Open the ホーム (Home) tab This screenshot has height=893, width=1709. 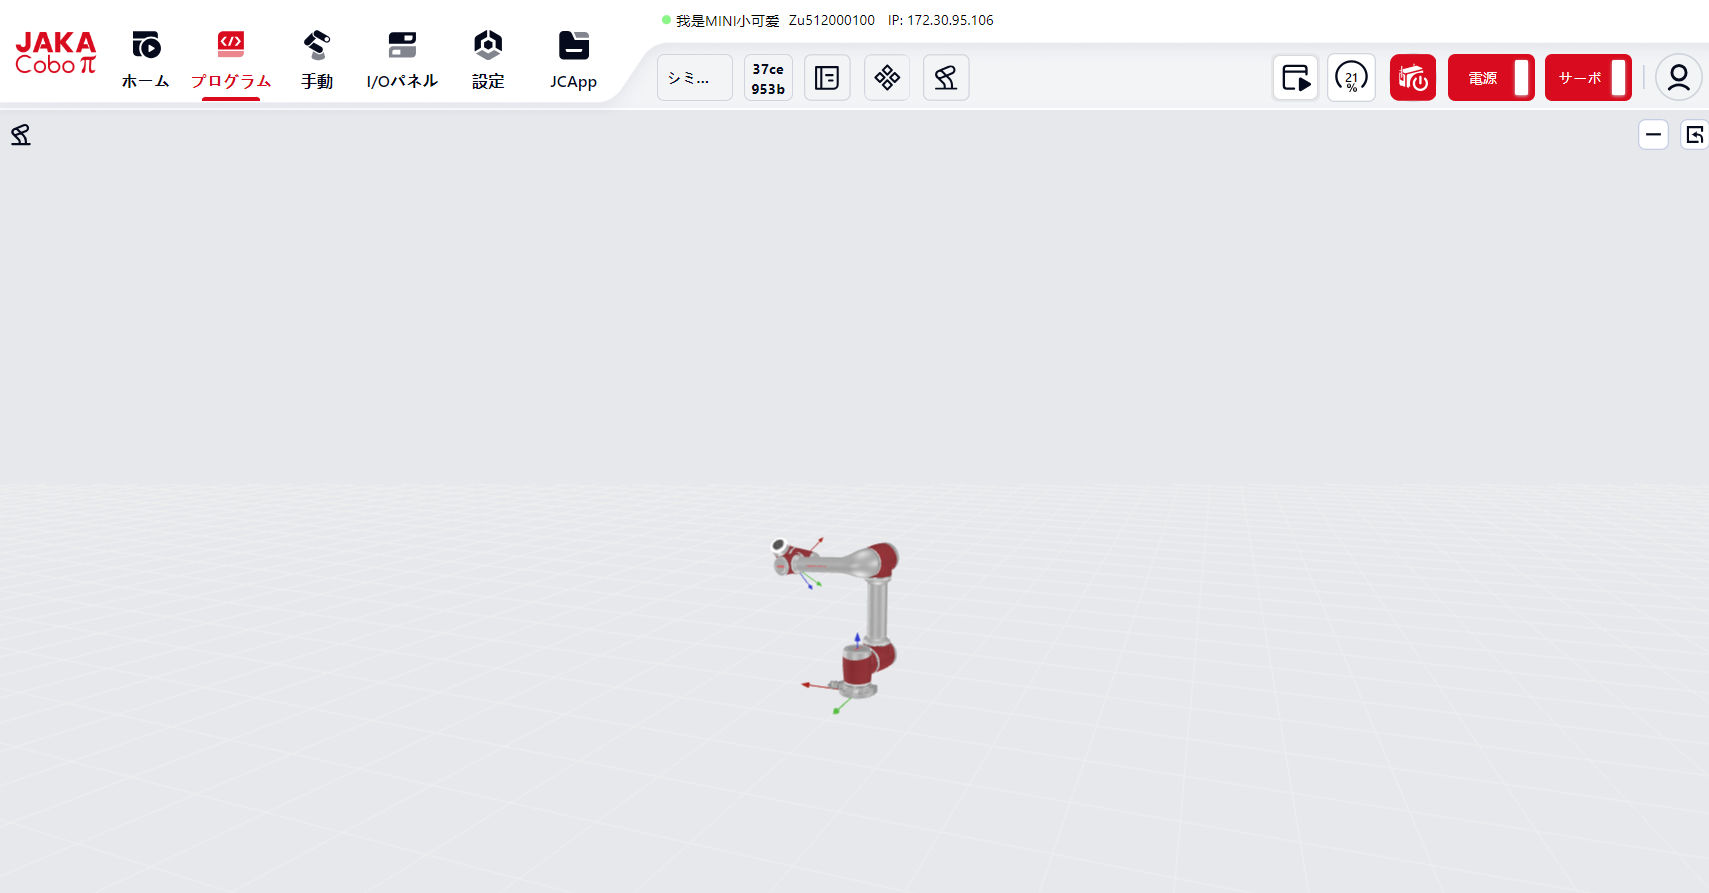(145, 60)
